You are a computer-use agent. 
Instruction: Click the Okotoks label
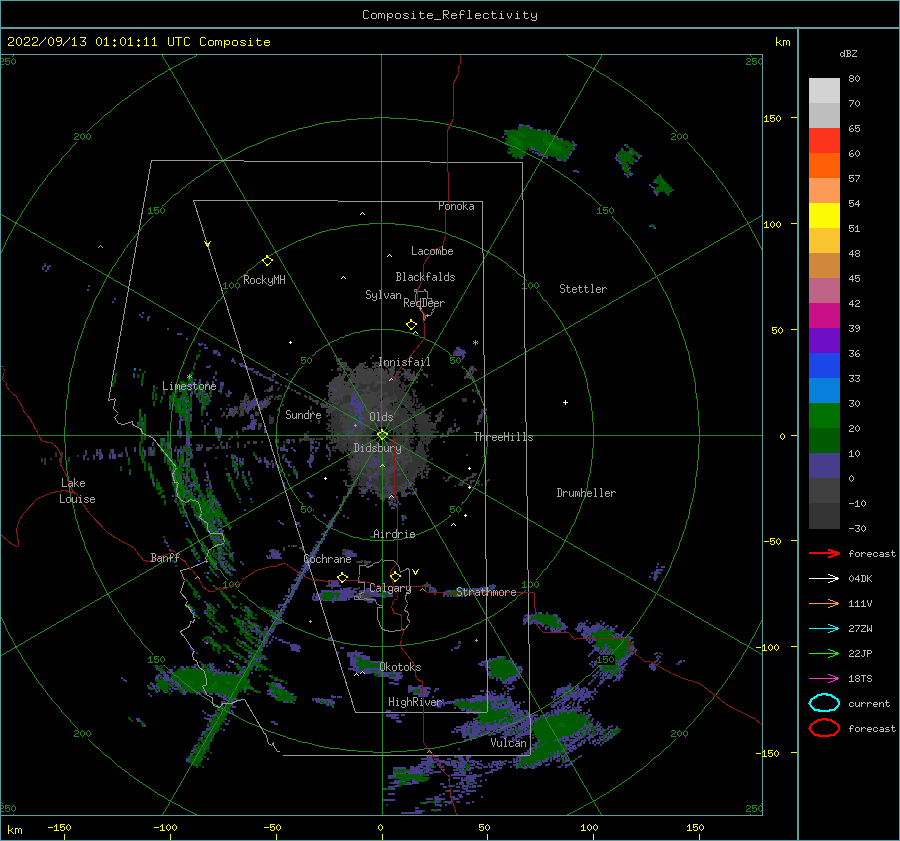(400, 667)
